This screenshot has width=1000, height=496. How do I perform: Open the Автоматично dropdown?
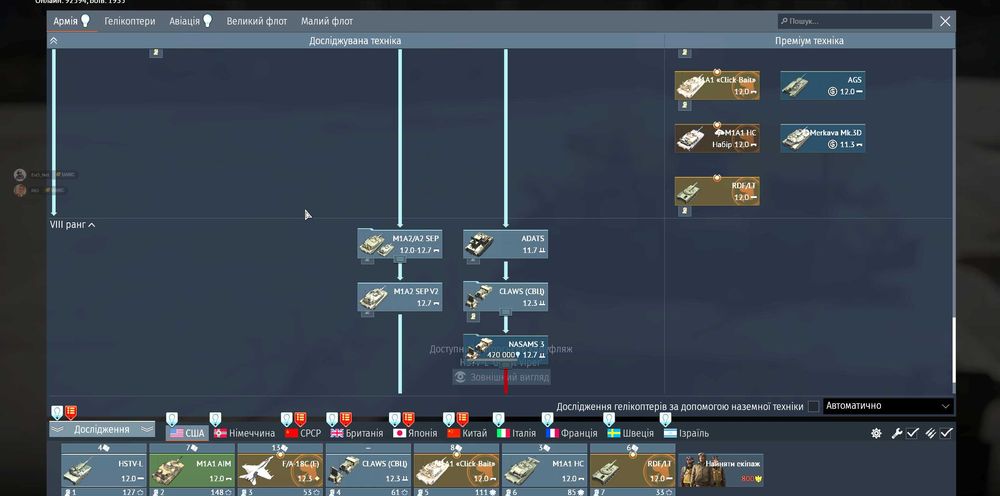[888, 406]
